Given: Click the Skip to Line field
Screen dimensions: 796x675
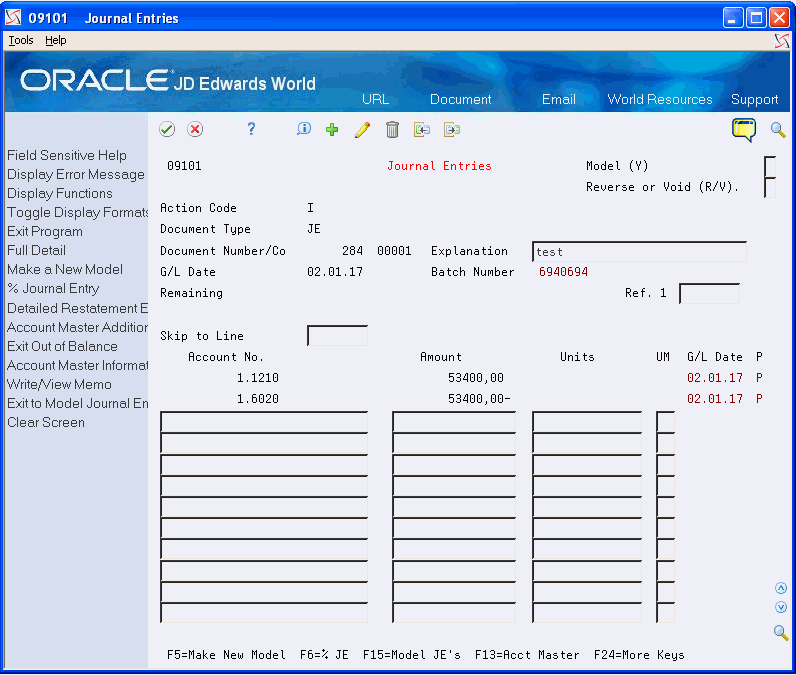Looking at the screenshot, I should tap(337, 335).
